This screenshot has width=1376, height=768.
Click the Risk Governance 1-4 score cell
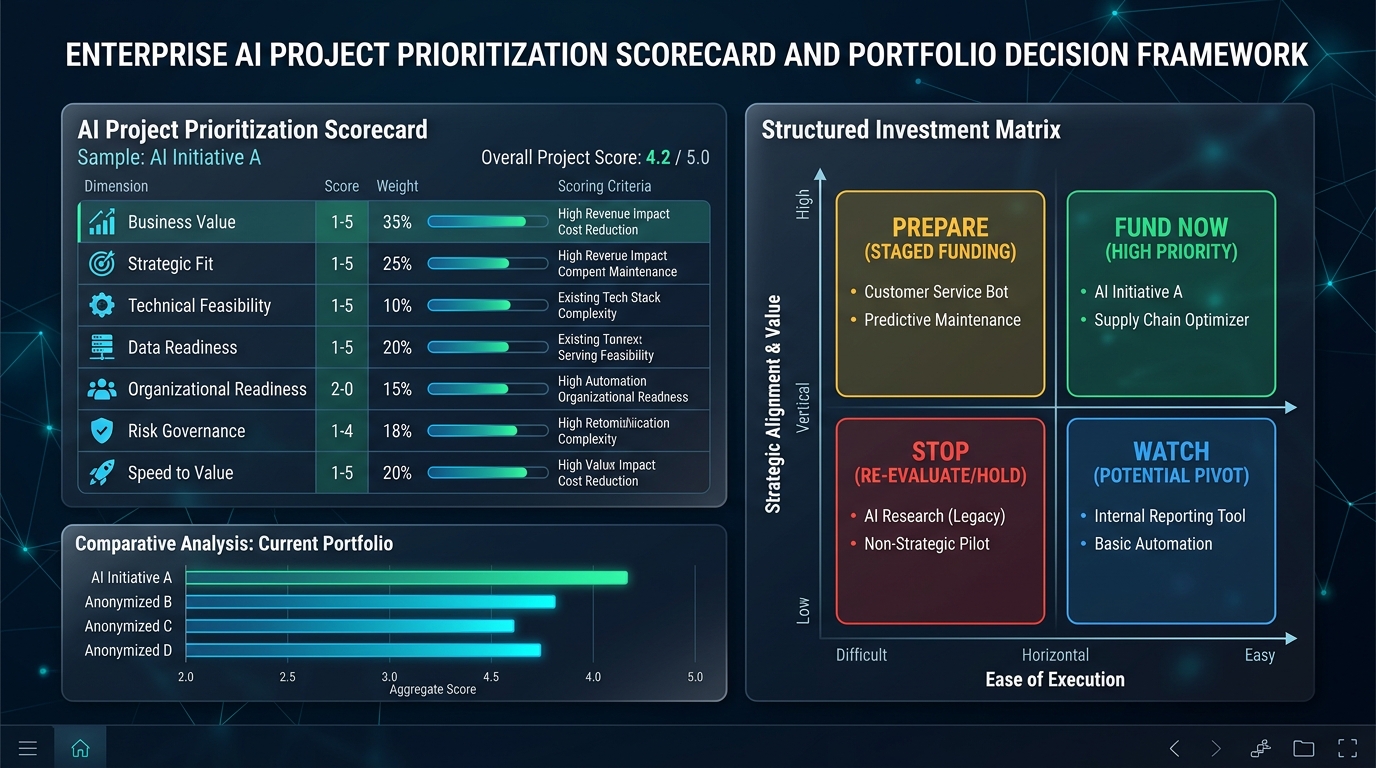click(x=342, y=431)
